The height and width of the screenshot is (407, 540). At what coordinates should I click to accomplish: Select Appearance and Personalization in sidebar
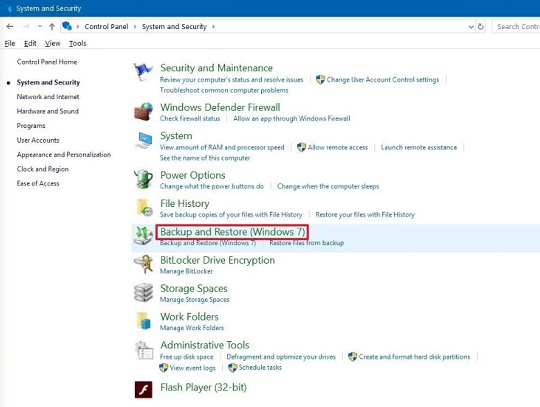[x=64, y=155]
